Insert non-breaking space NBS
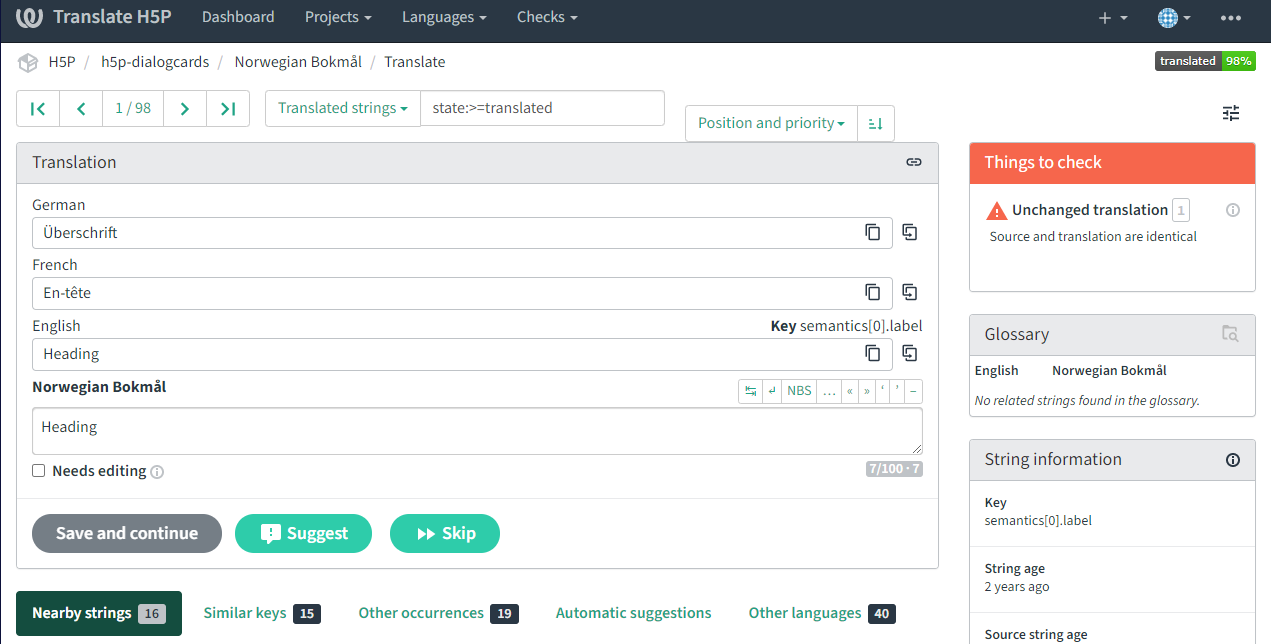The width and height of the screenshot is (1271, 644). [x=799, y=391]
